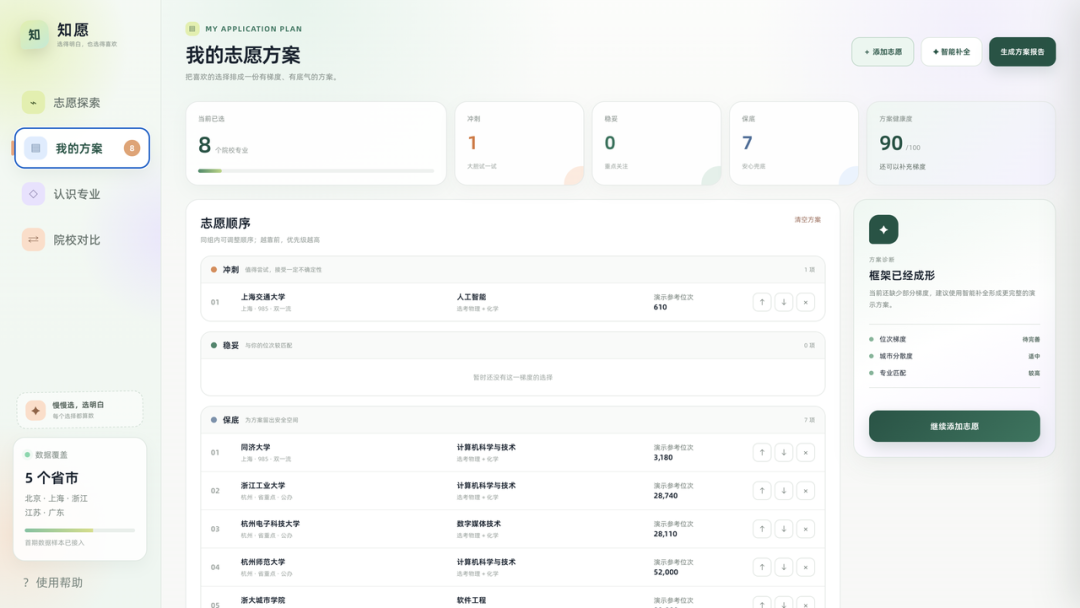Image resolution: width=1080 pixels, height=608 pixels.
Task: Delete 杭州师范大学 with its X icon
Action: coord(806,567)
